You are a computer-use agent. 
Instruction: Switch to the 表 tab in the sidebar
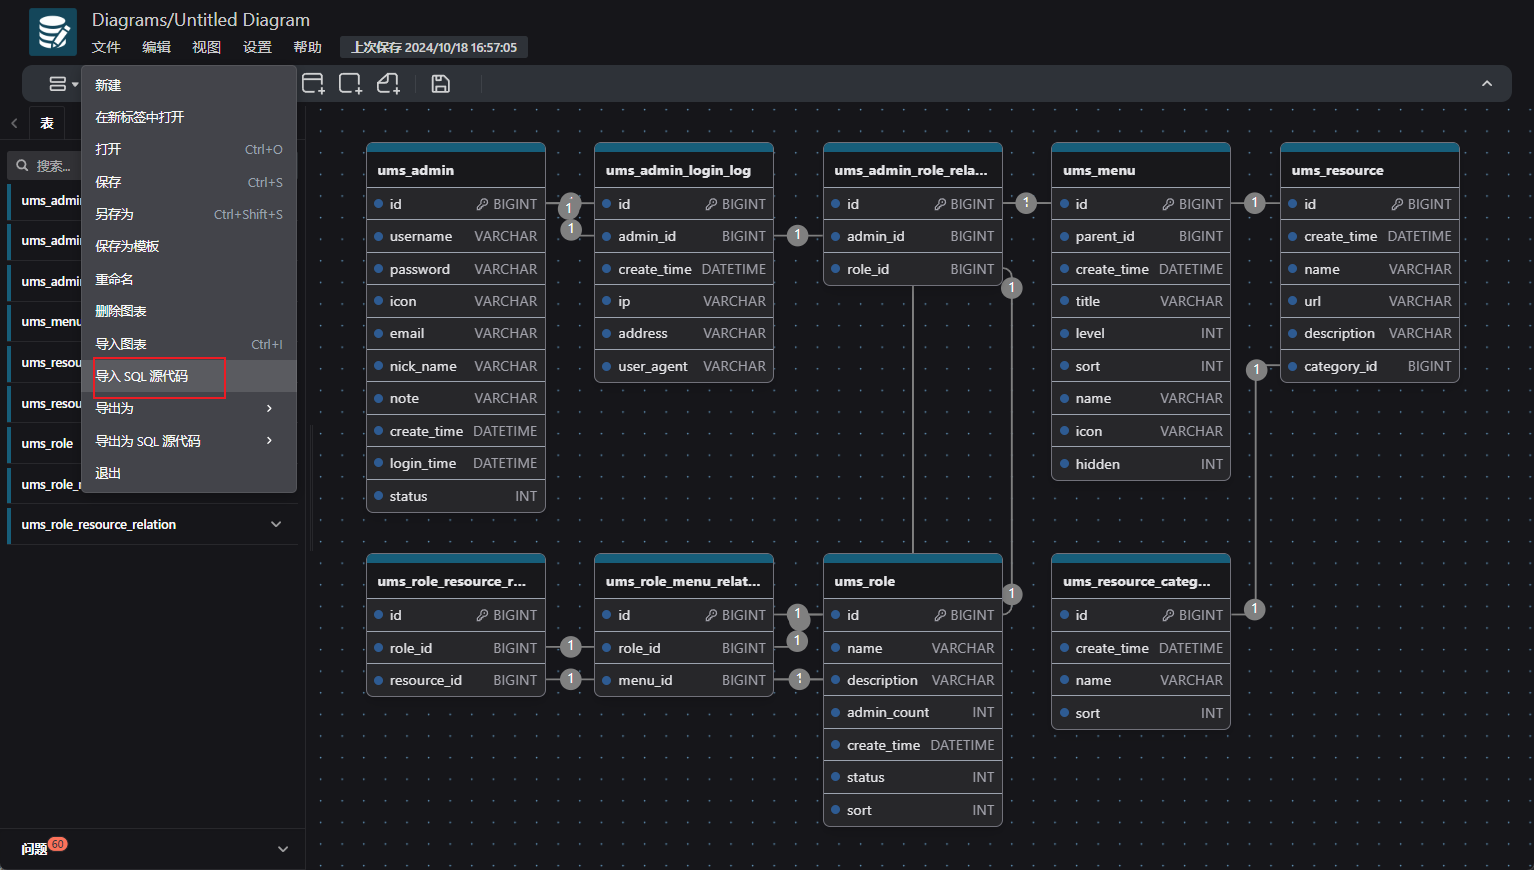pos(47,123)
